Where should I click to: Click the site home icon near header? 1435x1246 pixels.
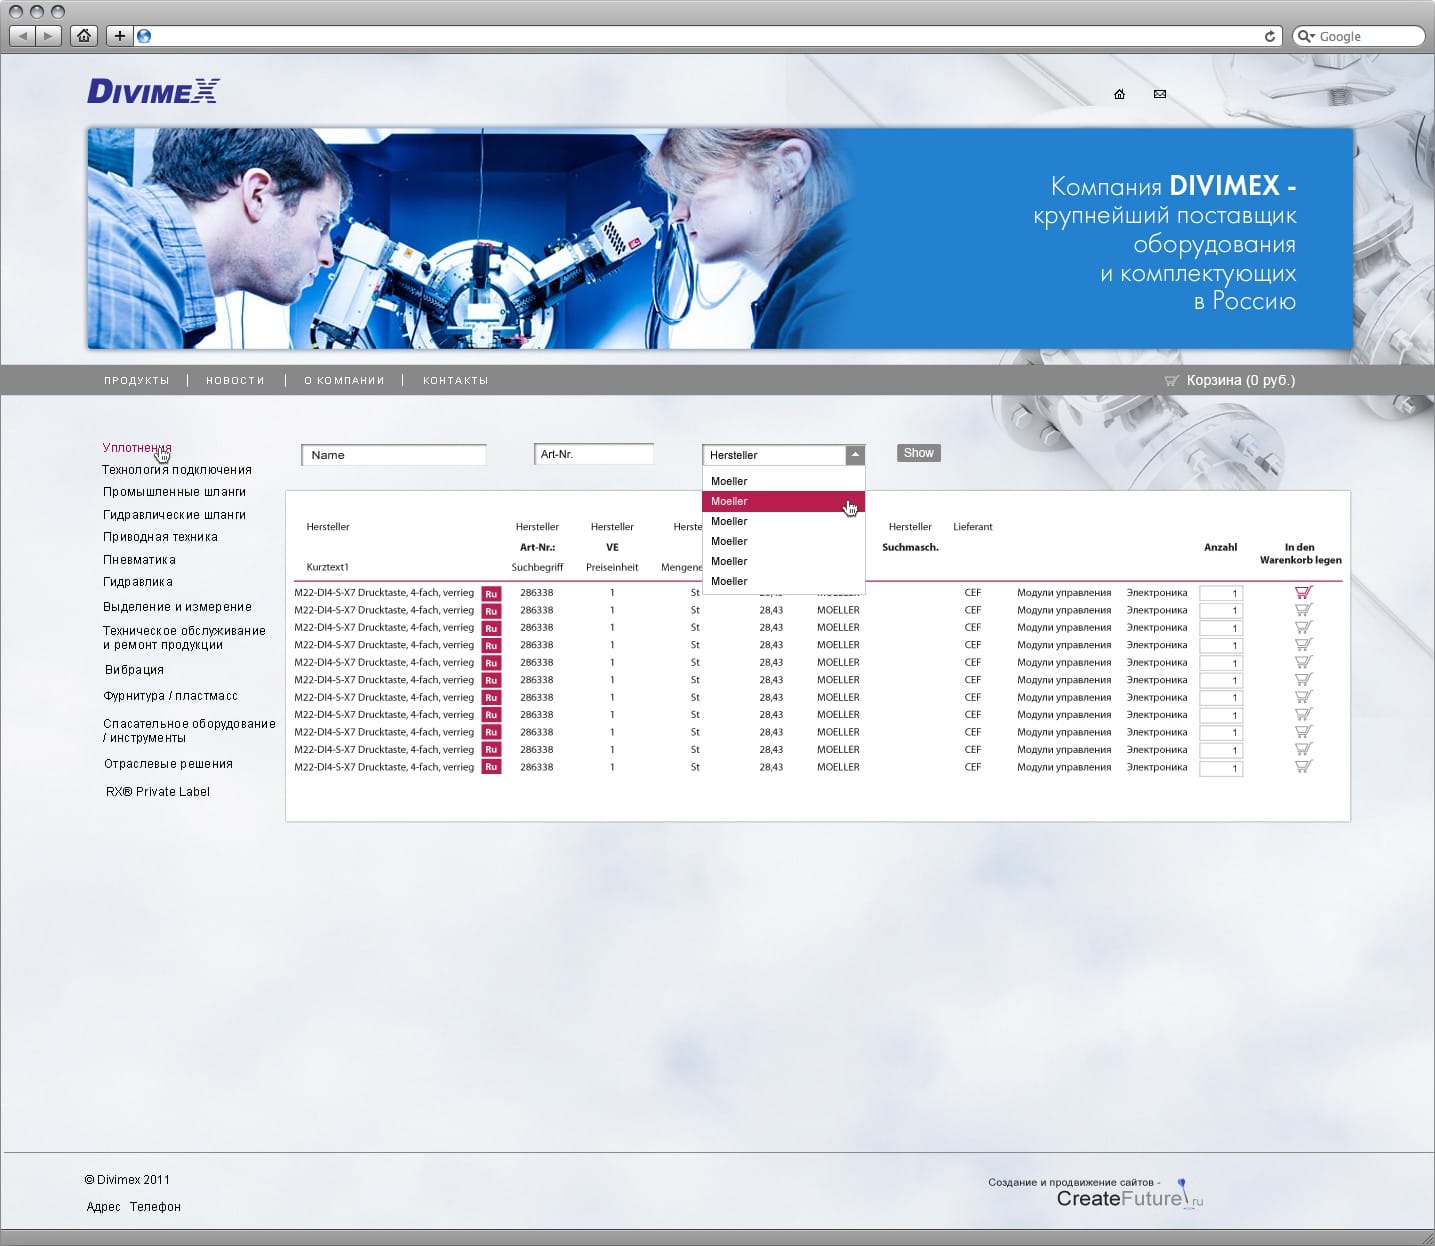pos(1119,94)
